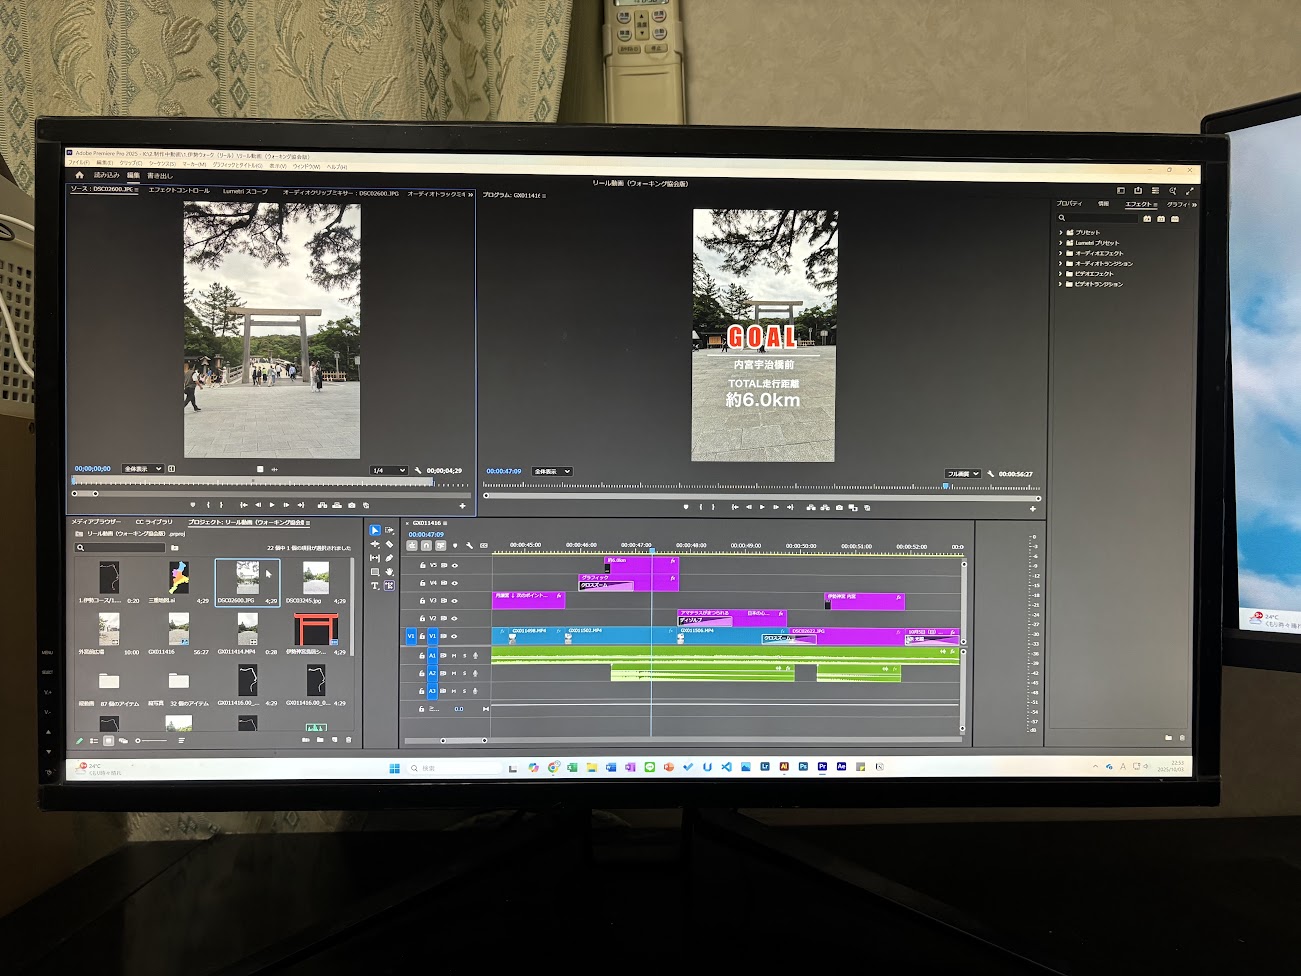The width and height of the screenshot is (1301, 976).
Task: Click the Home icon in the workspace bar
Action: point(79,175)
